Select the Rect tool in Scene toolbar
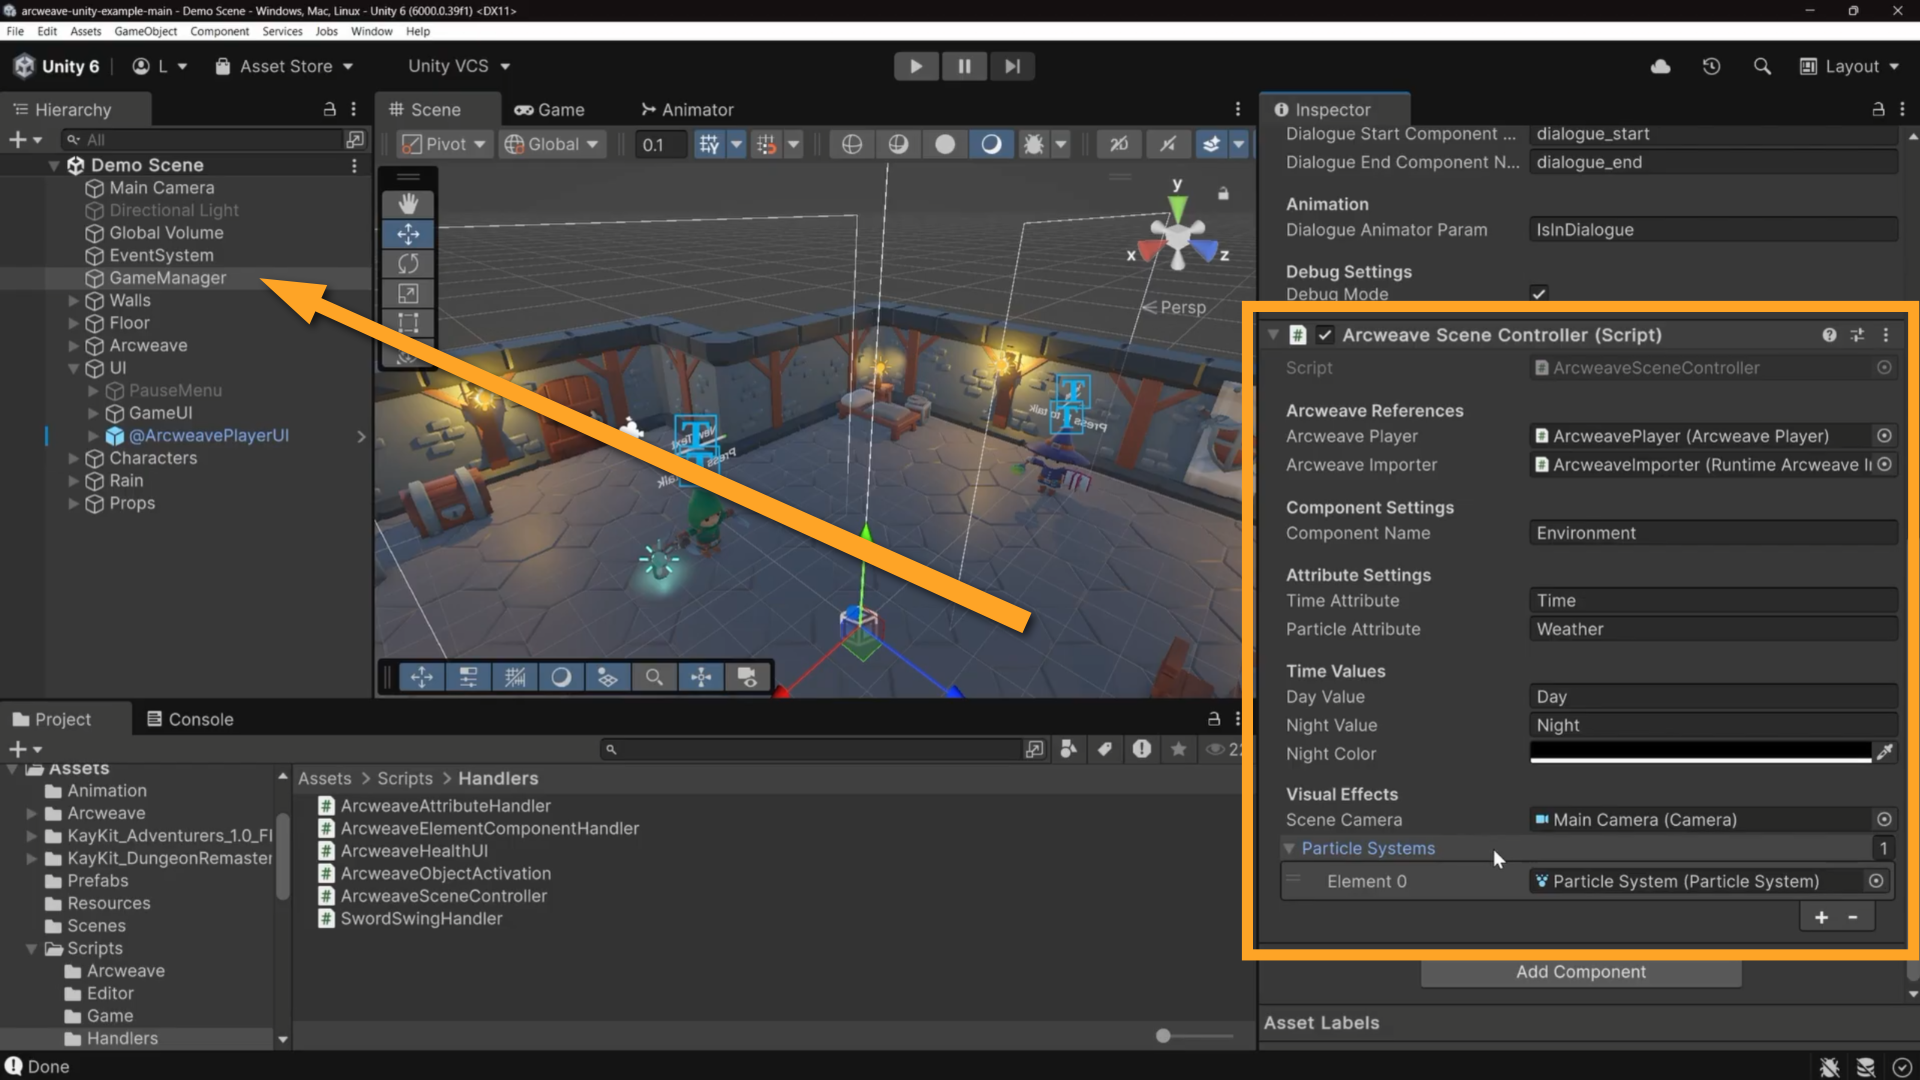 click(408, 323)
